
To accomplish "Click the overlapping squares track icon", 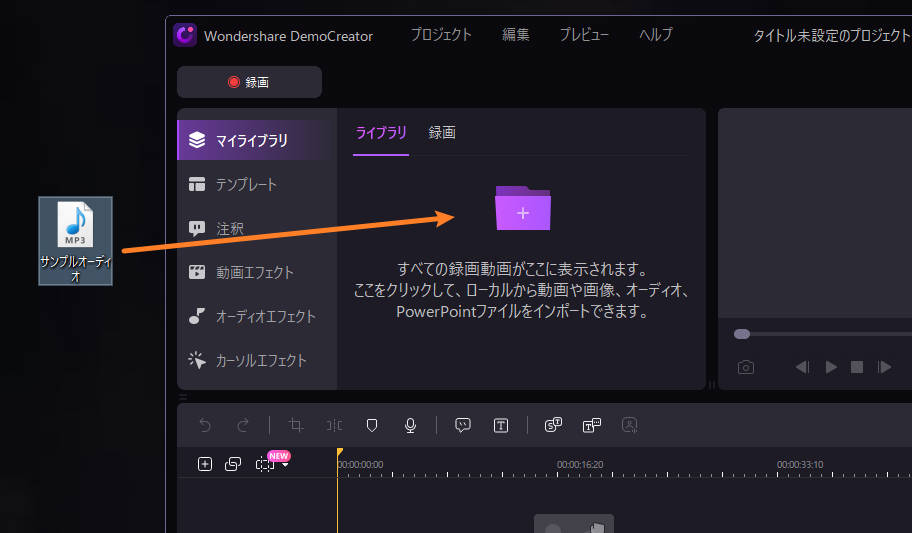I will pos(233,464).
